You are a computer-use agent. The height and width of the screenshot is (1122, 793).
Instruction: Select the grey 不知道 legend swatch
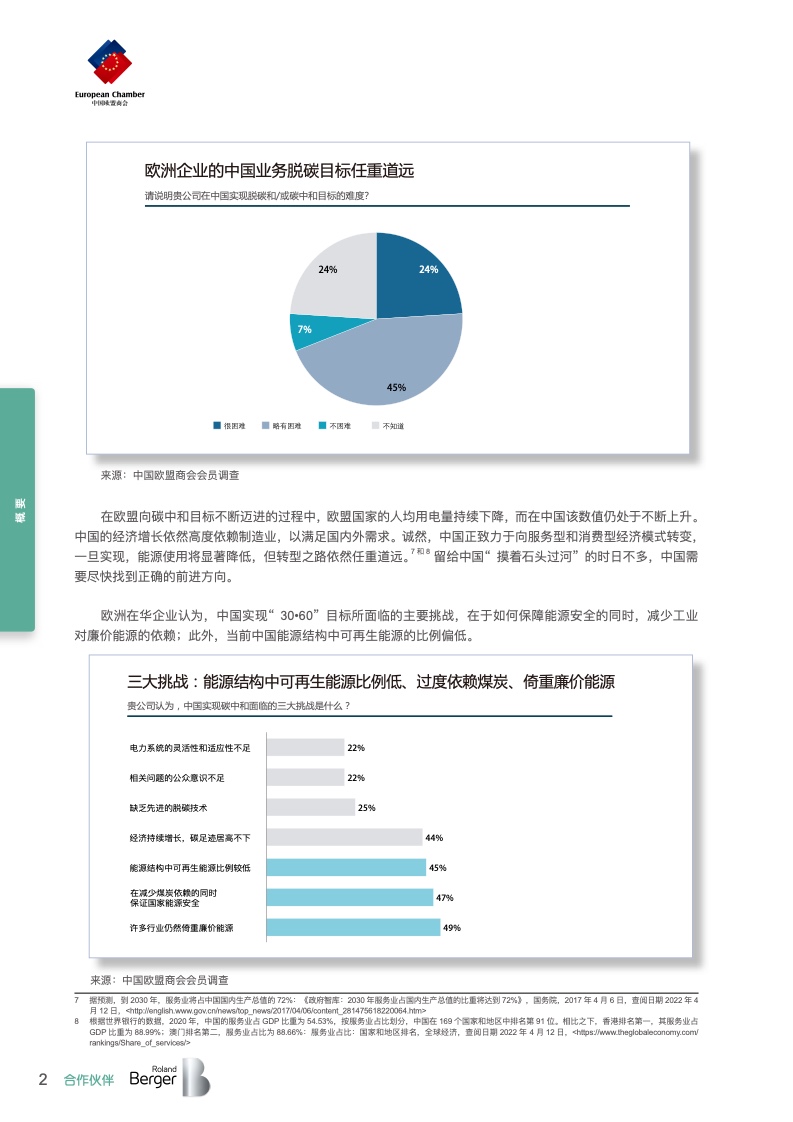[x=375, y=425]
